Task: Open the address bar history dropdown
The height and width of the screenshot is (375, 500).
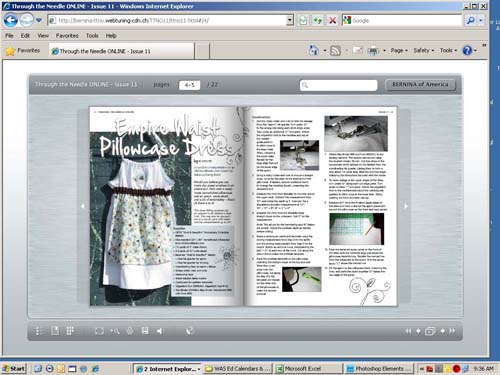Action: 290,20
